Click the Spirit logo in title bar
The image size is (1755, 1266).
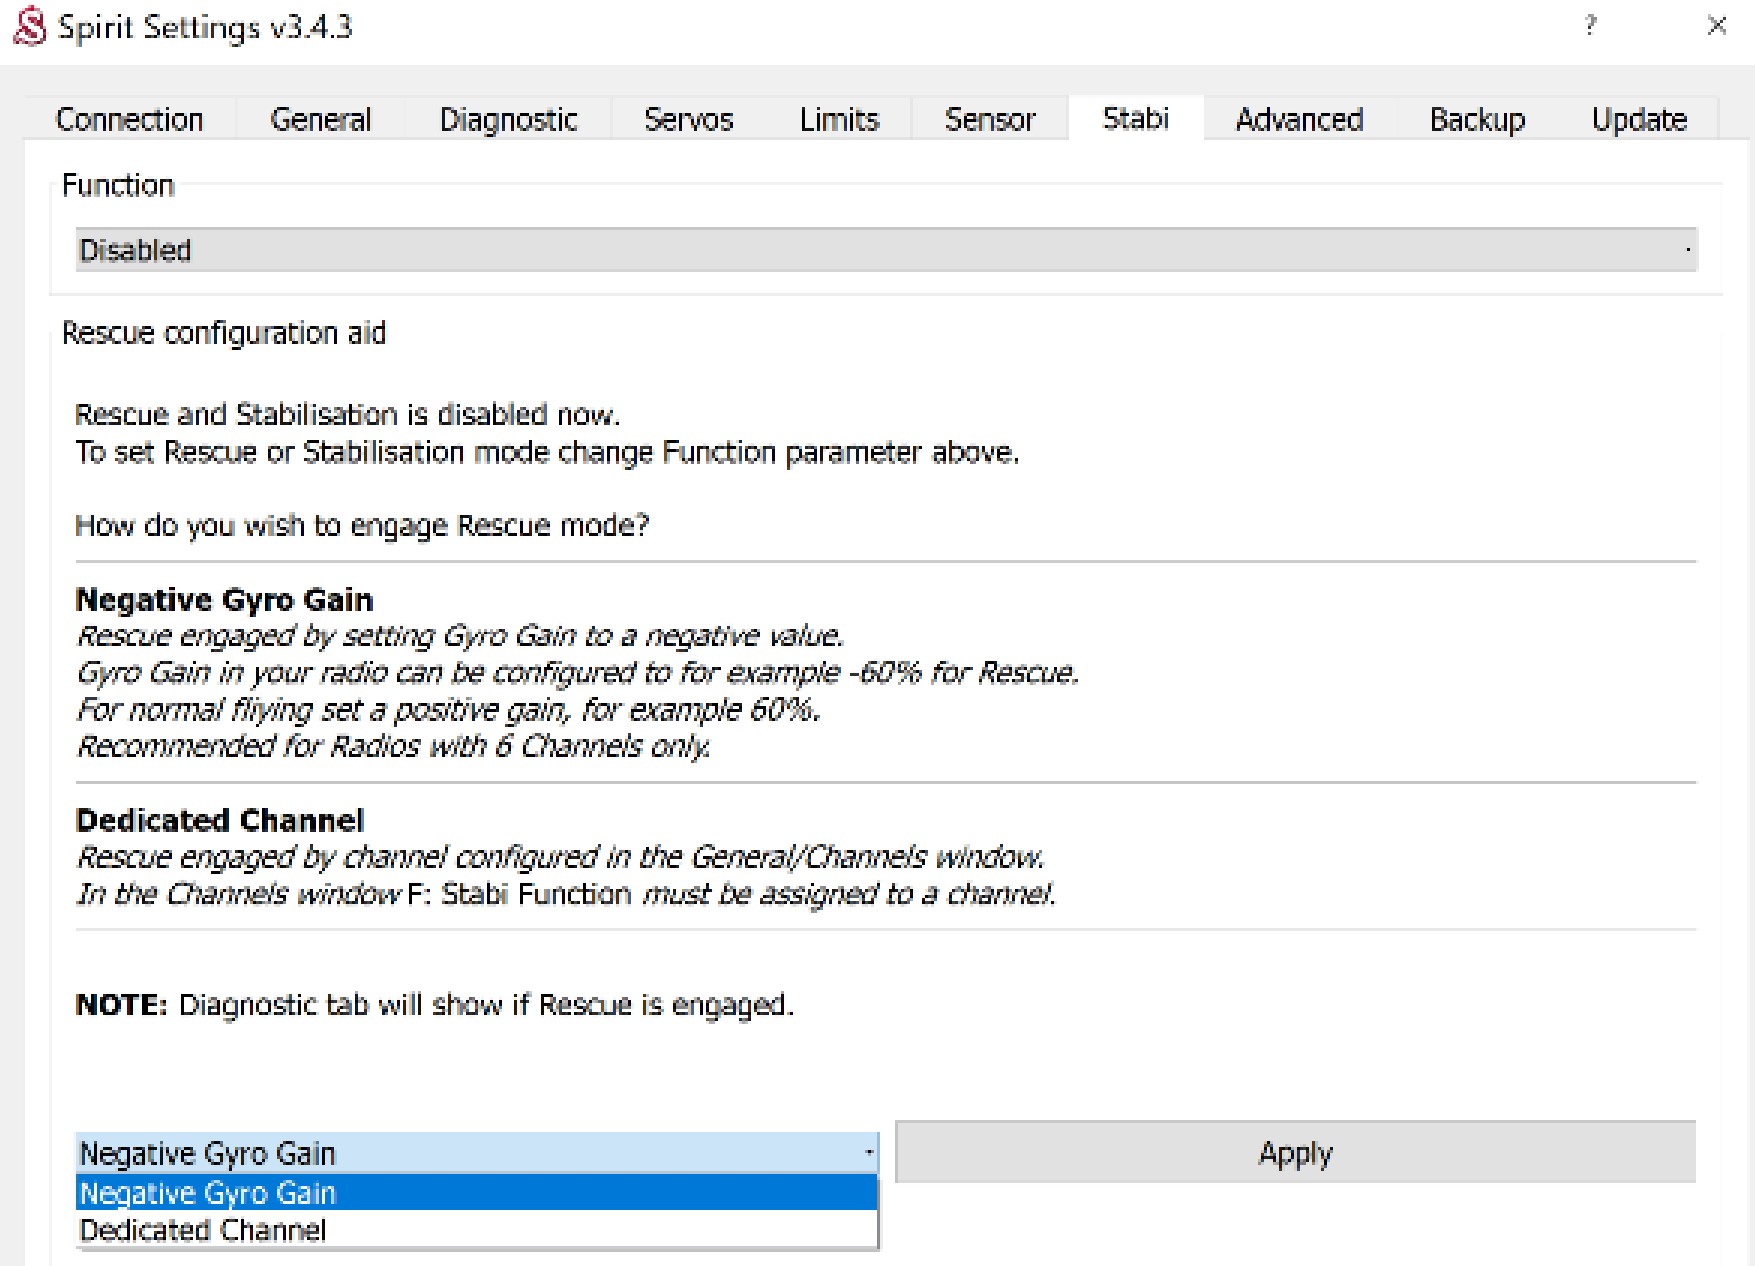[x=29, y=27]
